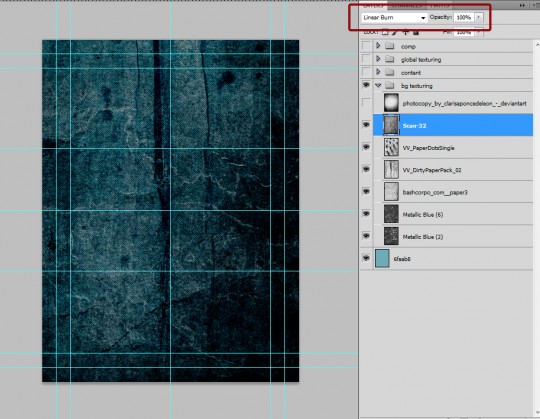Click the bg texturing folder icon
540x419 pixels.
(390, 85)
